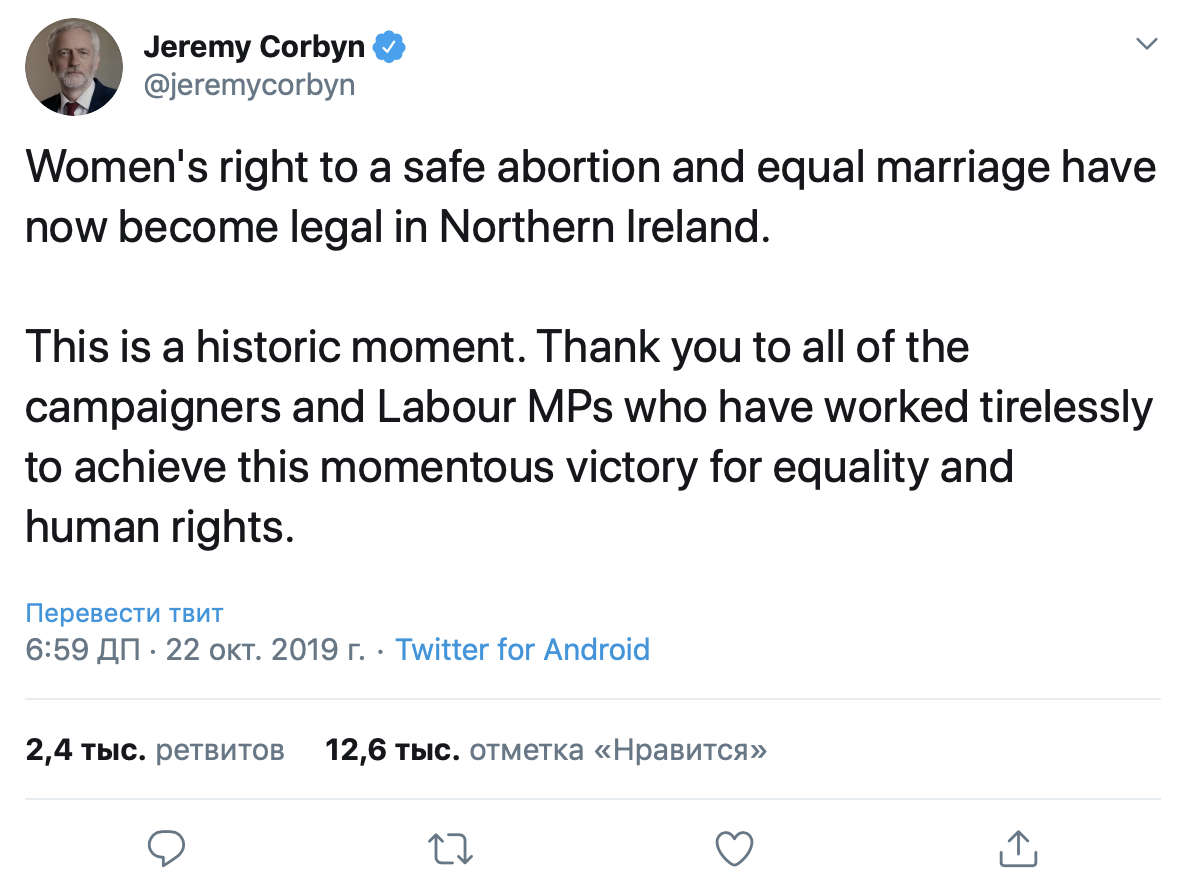Click the 22 окт. 2019 г. date
Viewport: 1186px width, 896px height.
click(x=265, y=650)
